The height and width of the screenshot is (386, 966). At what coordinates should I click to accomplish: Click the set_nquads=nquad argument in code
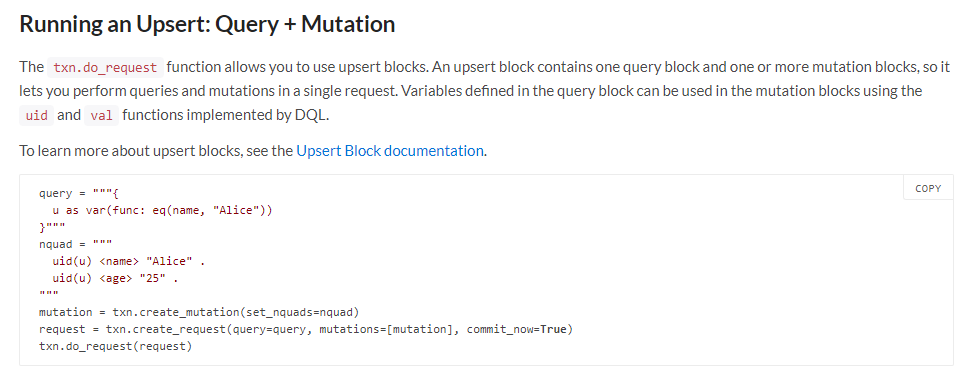(299, 312)
